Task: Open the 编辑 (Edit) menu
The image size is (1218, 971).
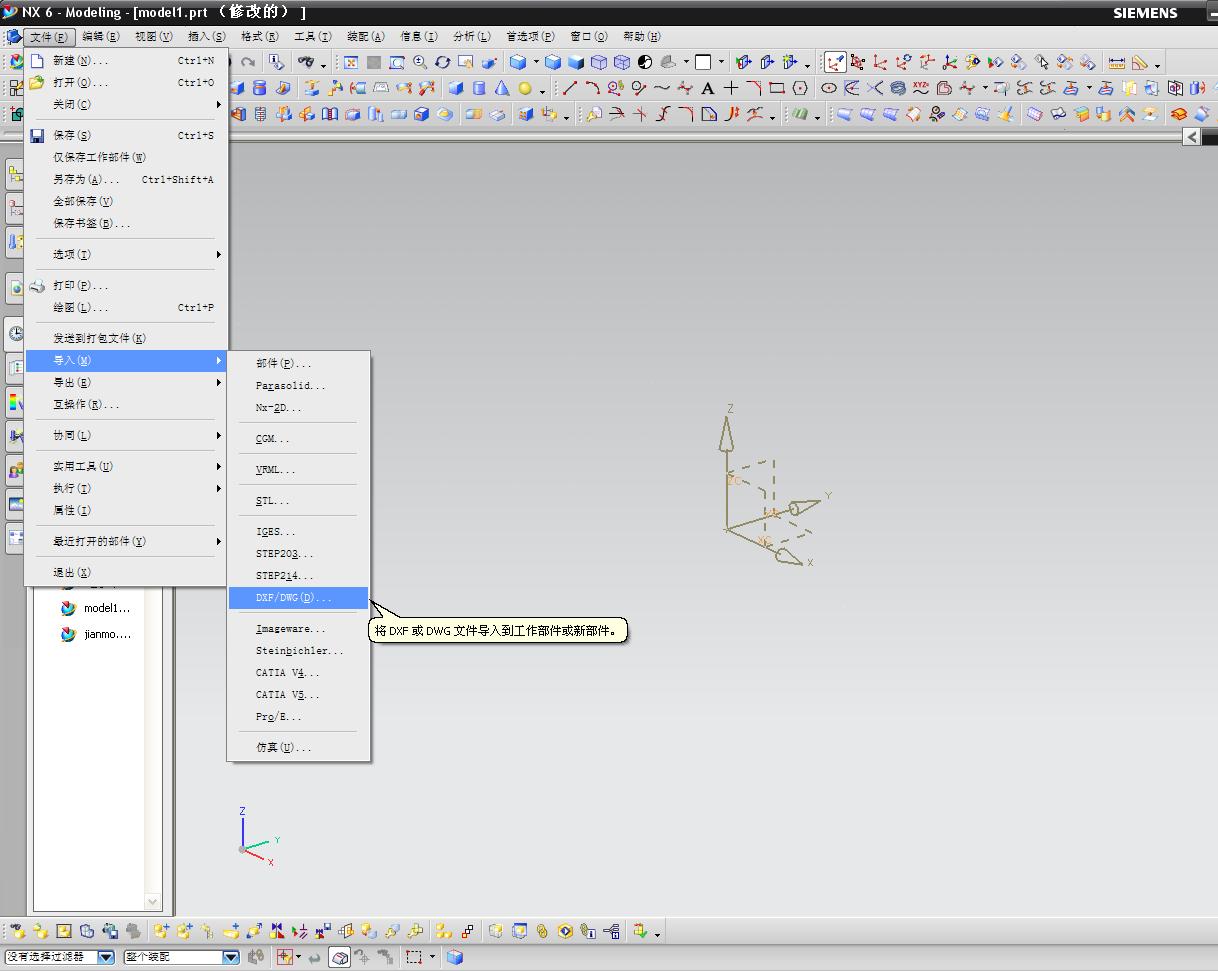Action: click(100, 37)
